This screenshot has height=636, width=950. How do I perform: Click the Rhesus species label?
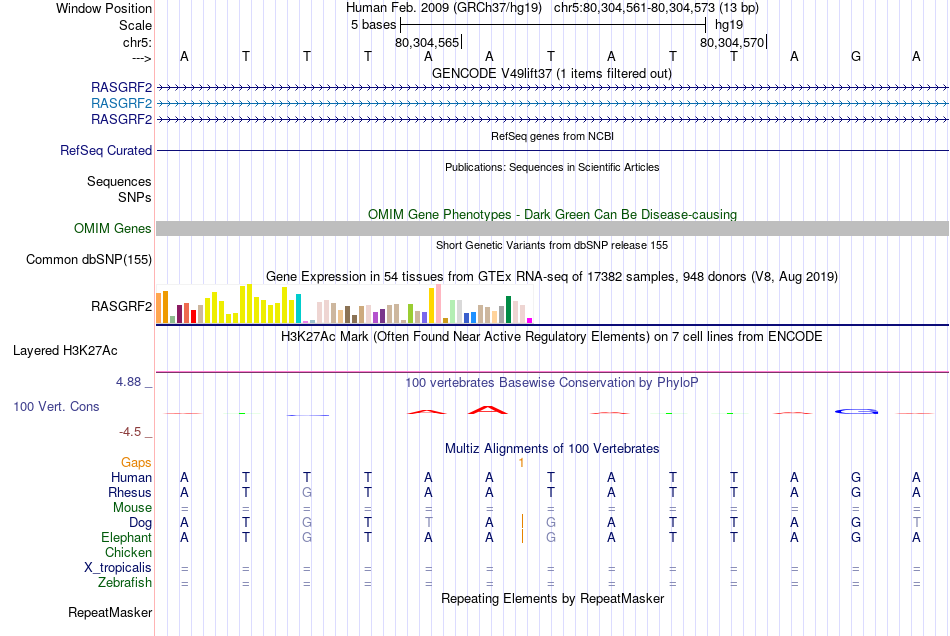(x=130, y=492)
